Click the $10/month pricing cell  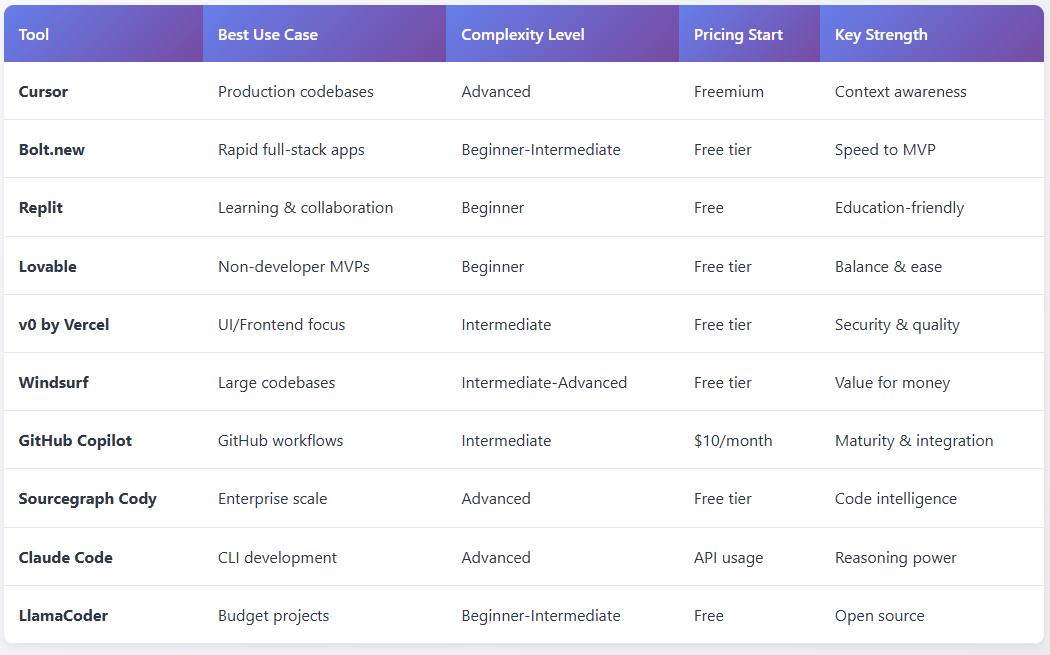click(x=733, y=441)
